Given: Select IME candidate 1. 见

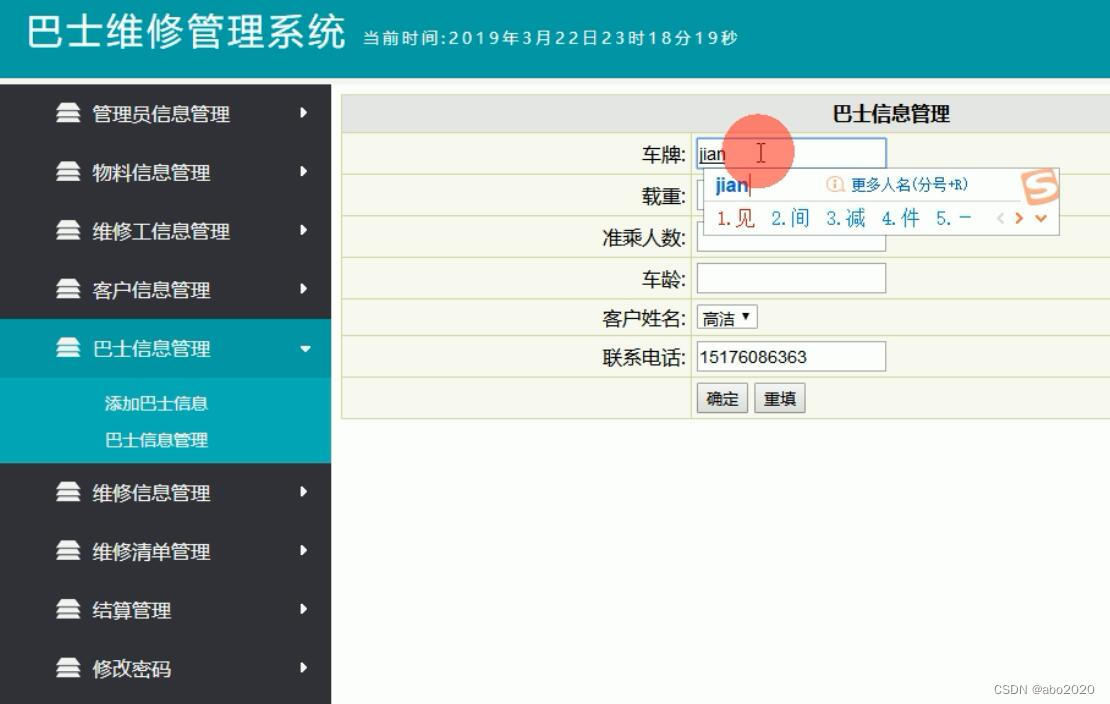Looking at the screenshot, I should 736,218.
